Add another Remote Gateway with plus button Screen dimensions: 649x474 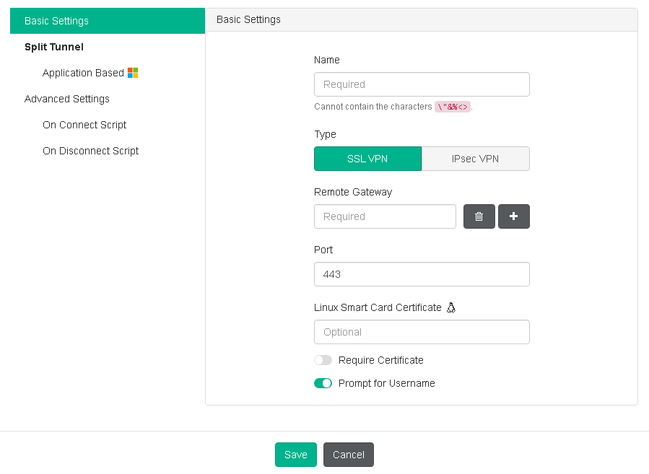click(514, 216)
